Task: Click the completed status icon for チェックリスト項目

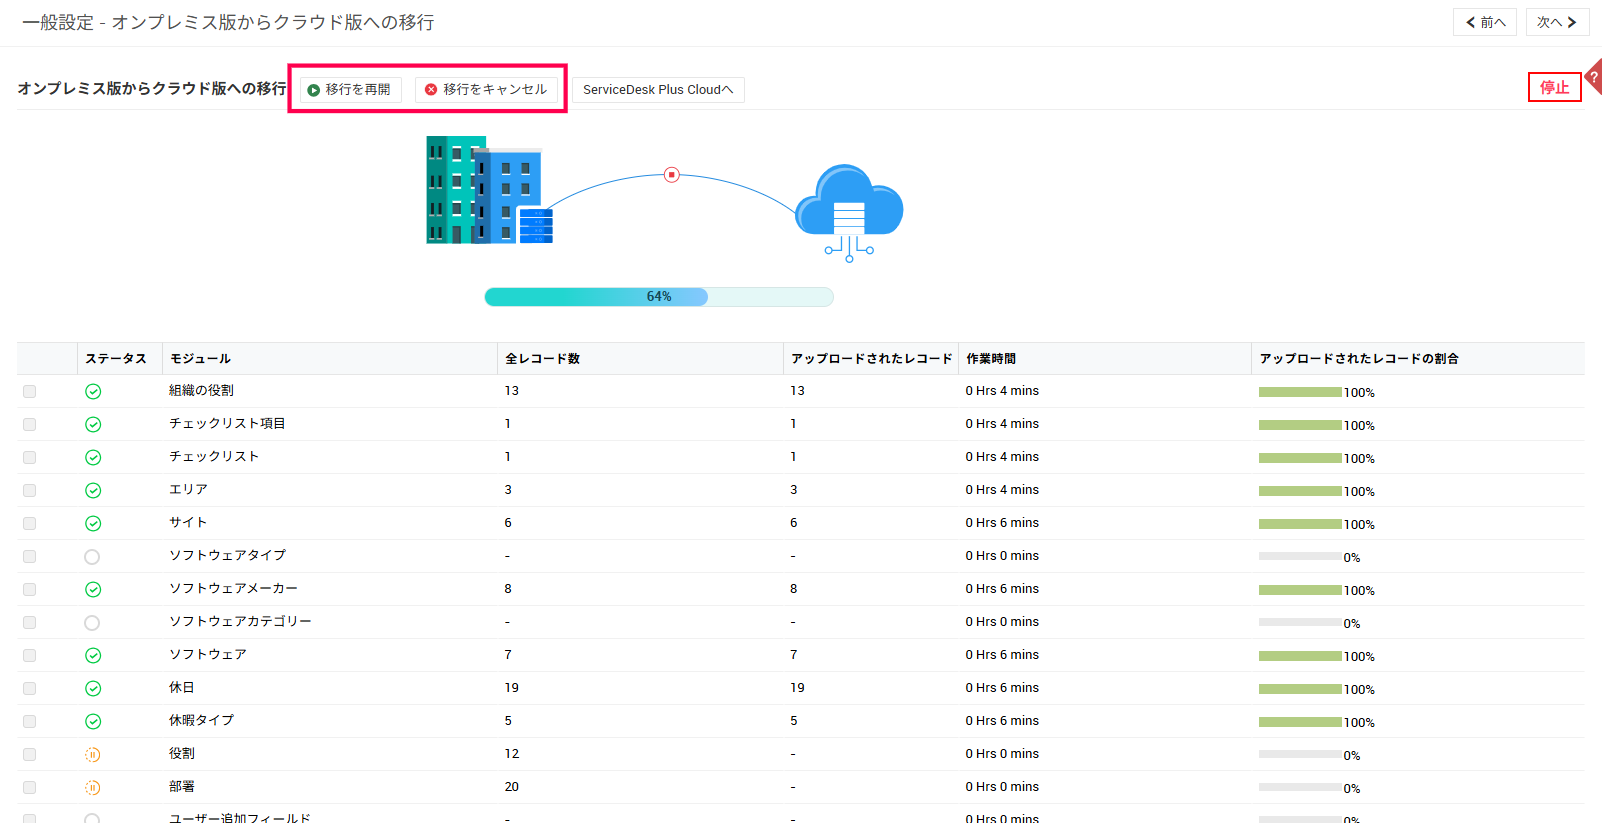Action: pos(93,425)
